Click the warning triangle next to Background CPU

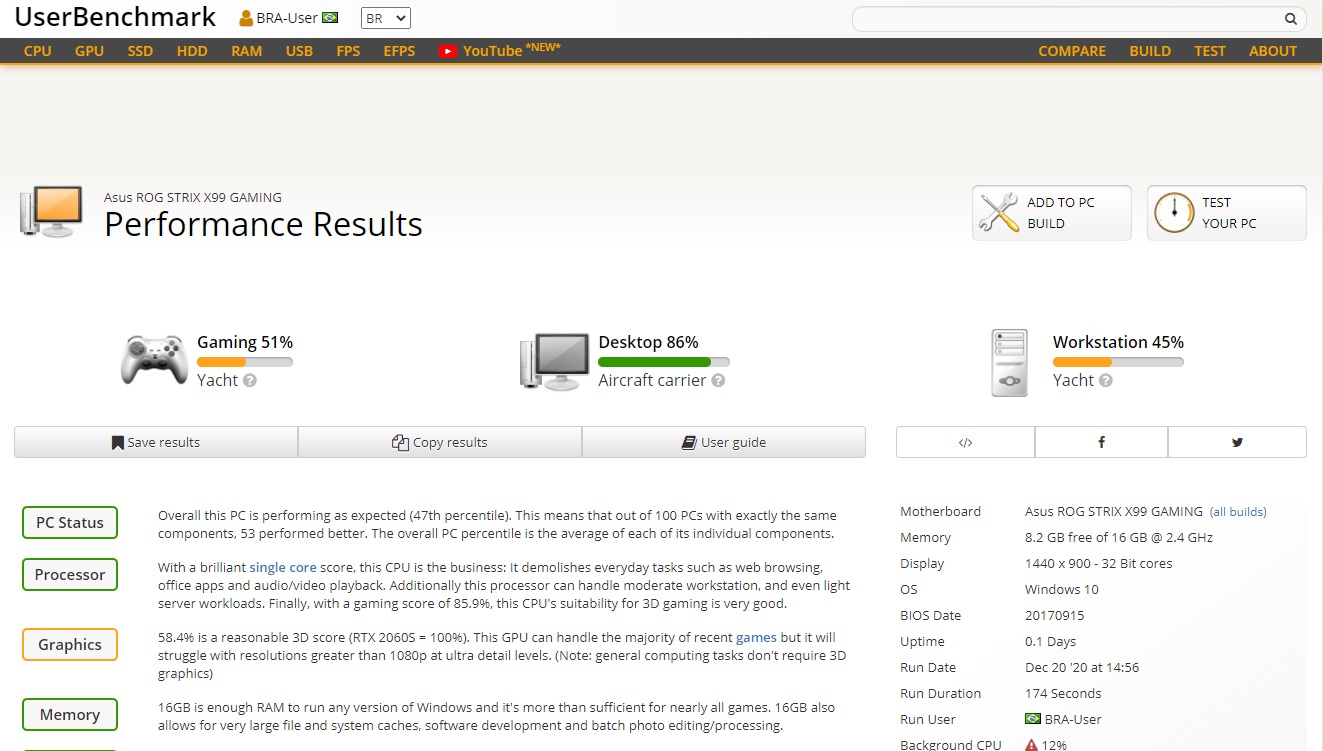tap(1031, 745)
